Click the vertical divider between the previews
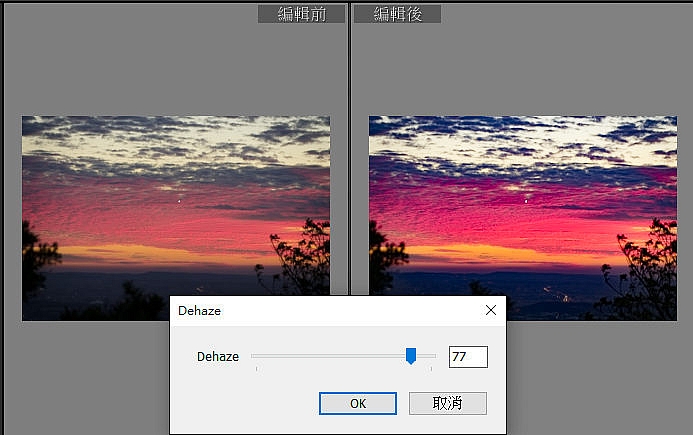Image resolution: width=693 pixels, height=435 pixels. [x=350, y=148]
